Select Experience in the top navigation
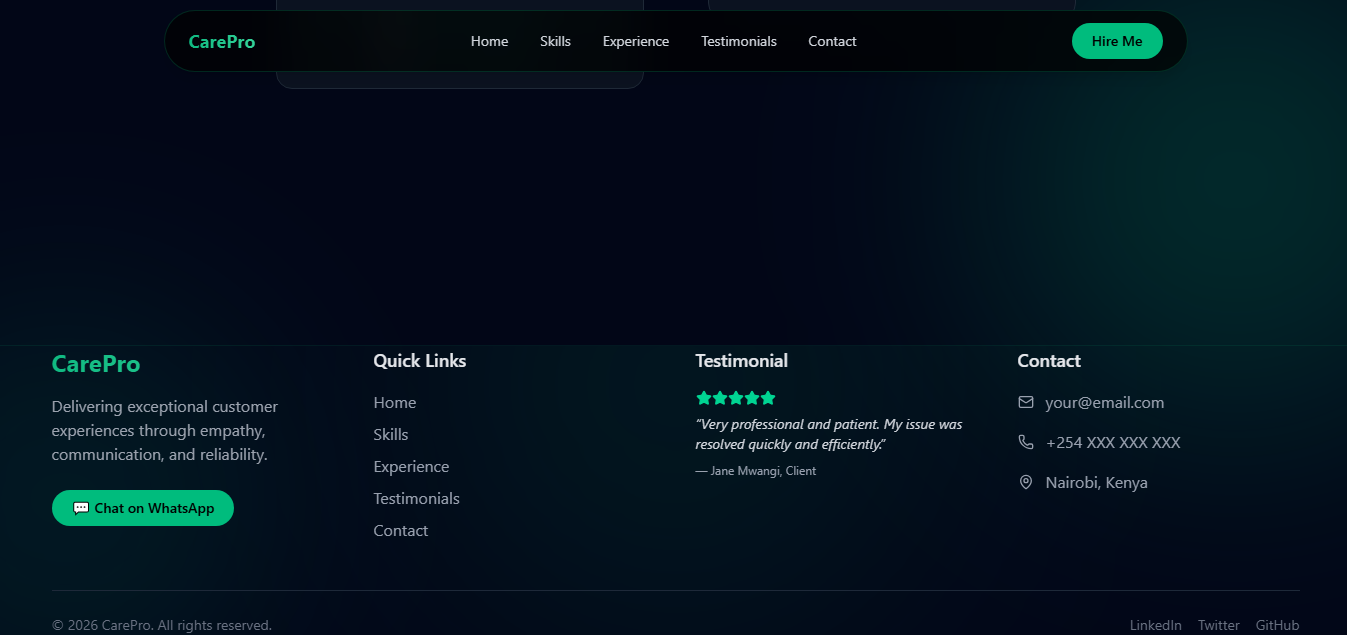 pos(636,41)
